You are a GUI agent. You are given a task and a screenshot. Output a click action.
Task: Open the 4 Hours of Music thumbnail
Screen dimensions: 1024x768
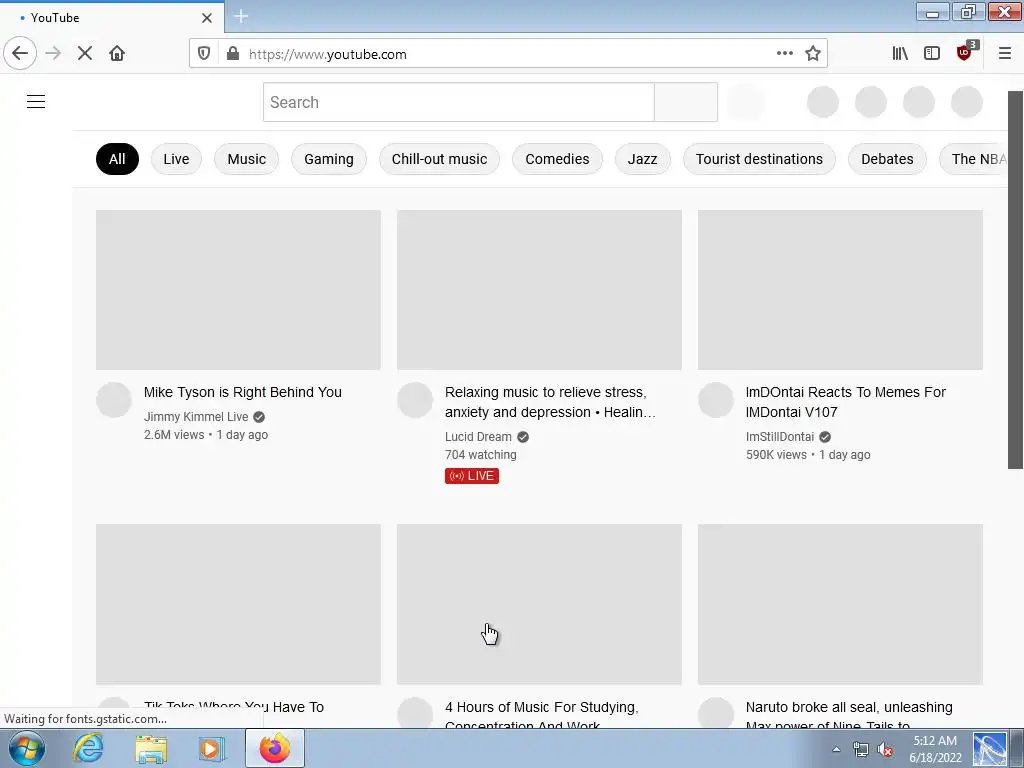[539, 604]
